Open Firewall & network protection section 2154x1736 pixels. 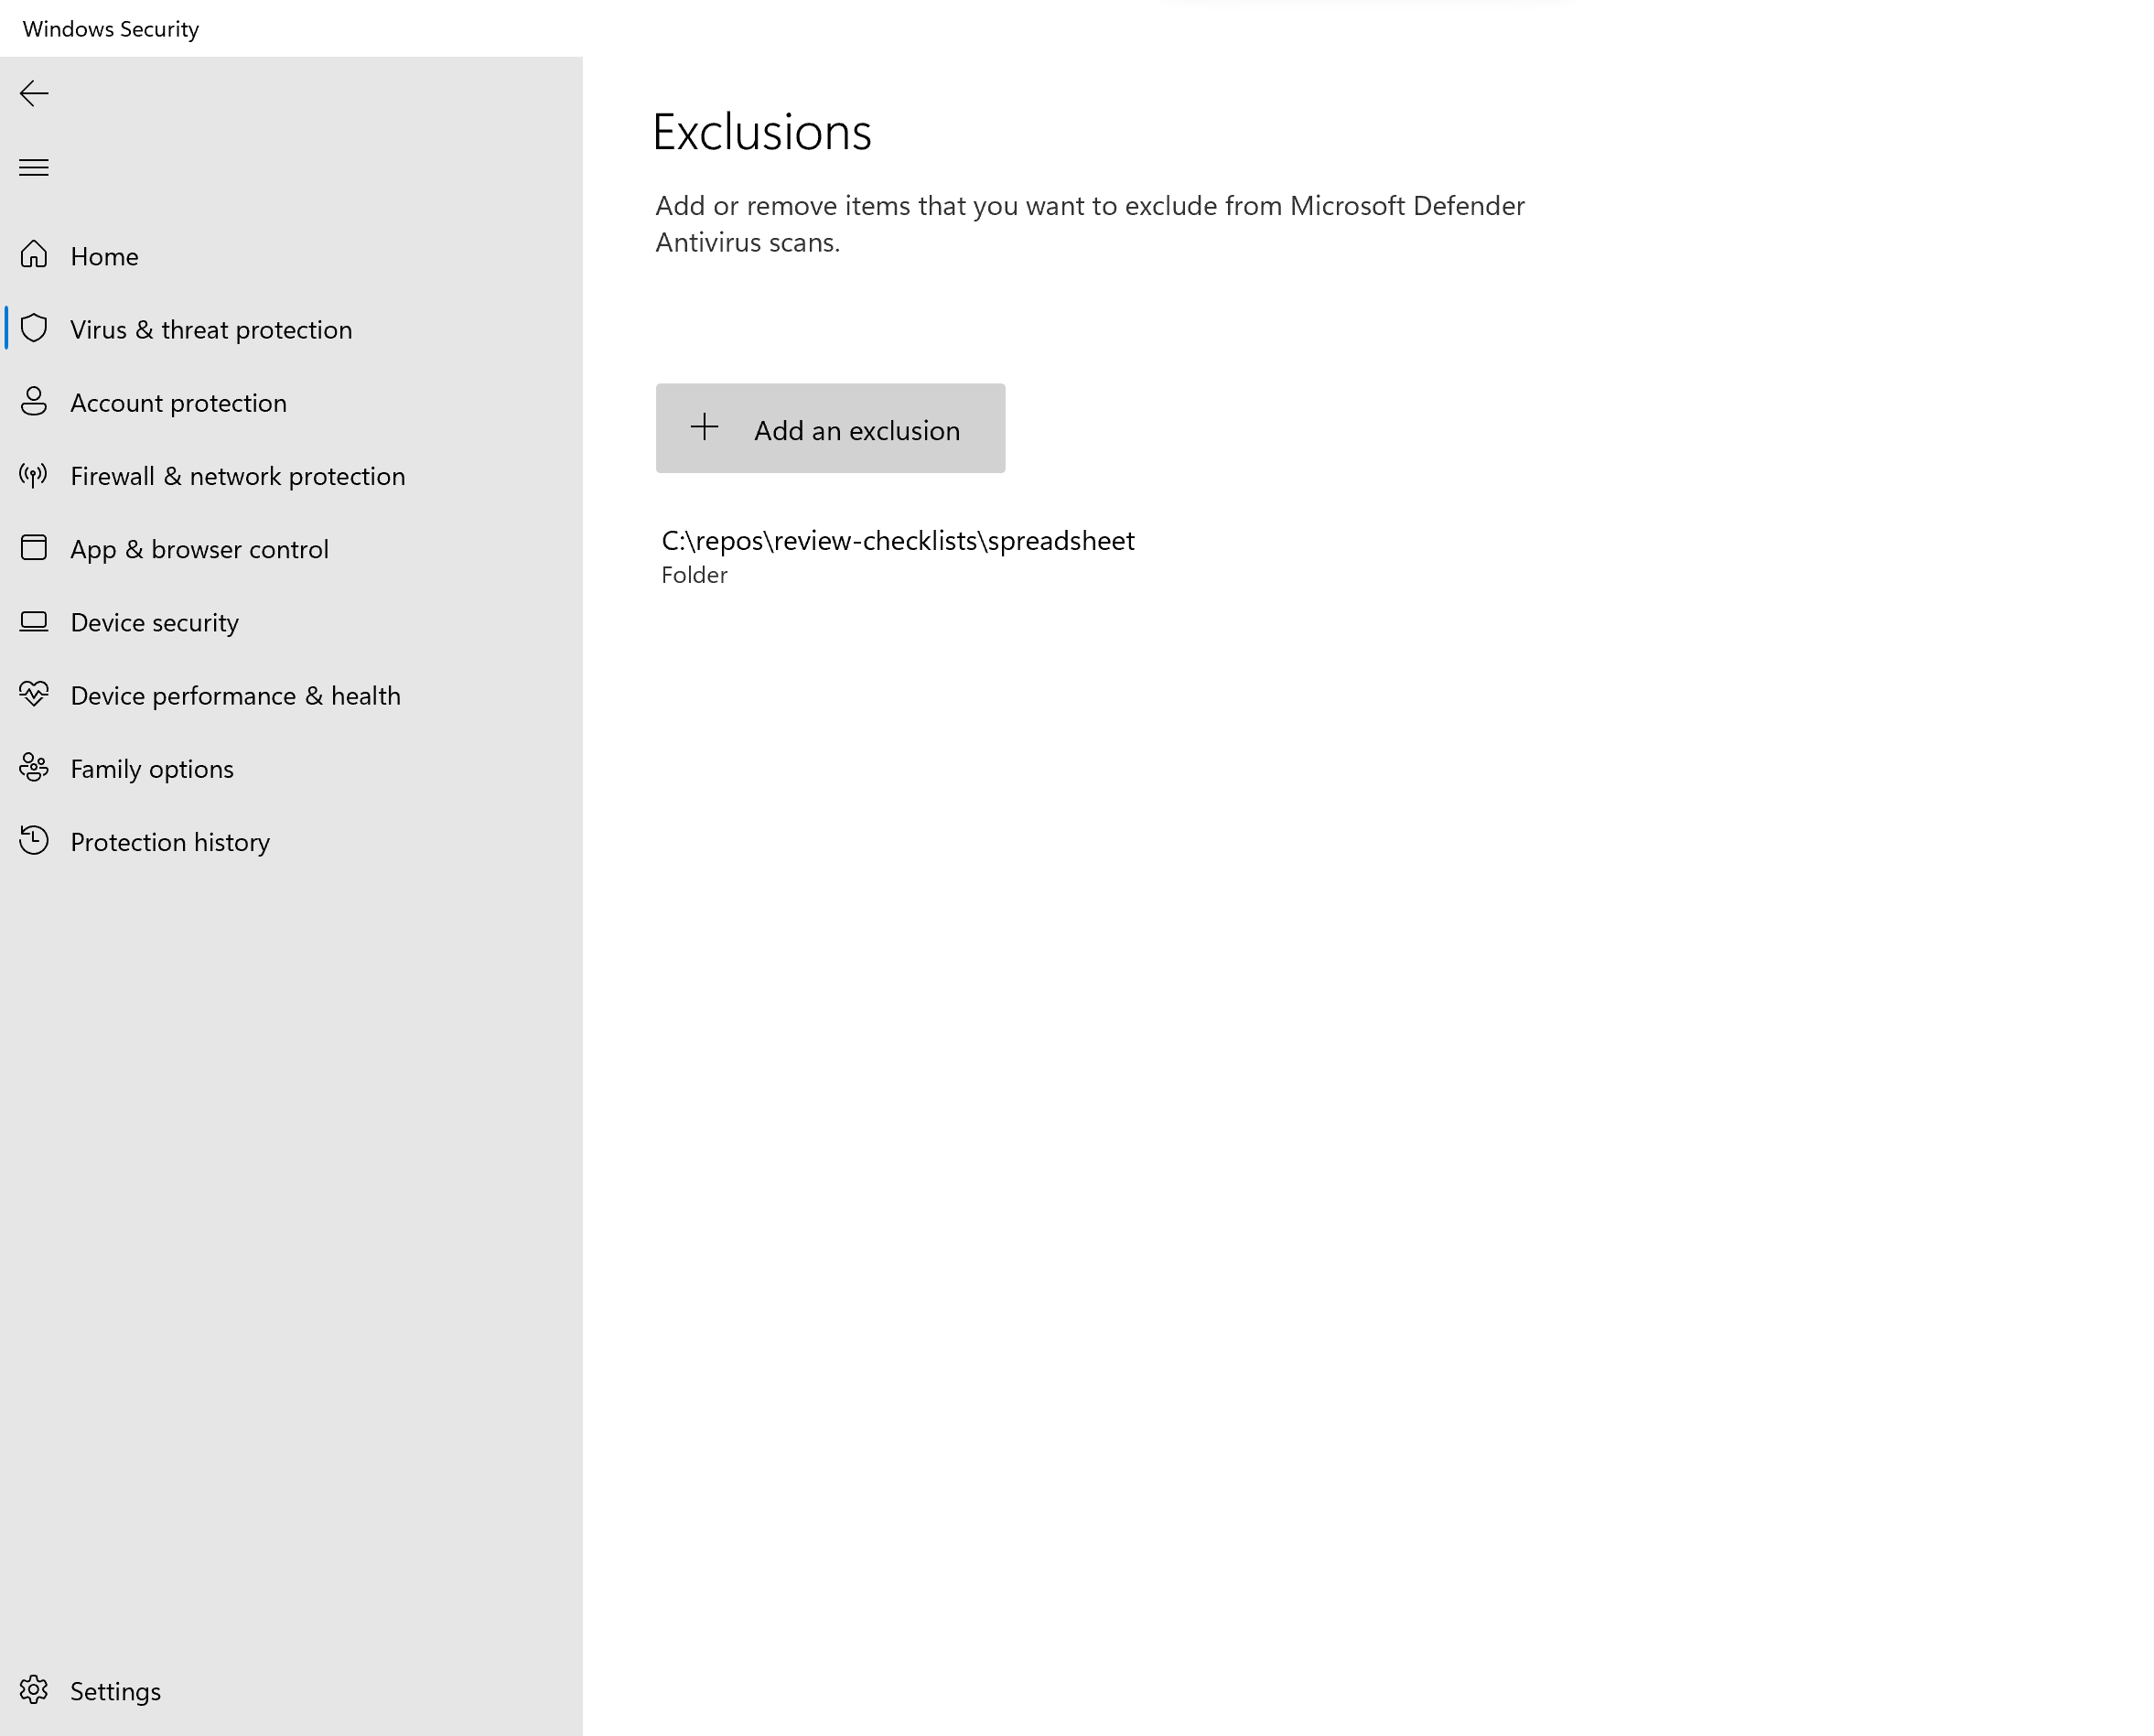point(237,475)
